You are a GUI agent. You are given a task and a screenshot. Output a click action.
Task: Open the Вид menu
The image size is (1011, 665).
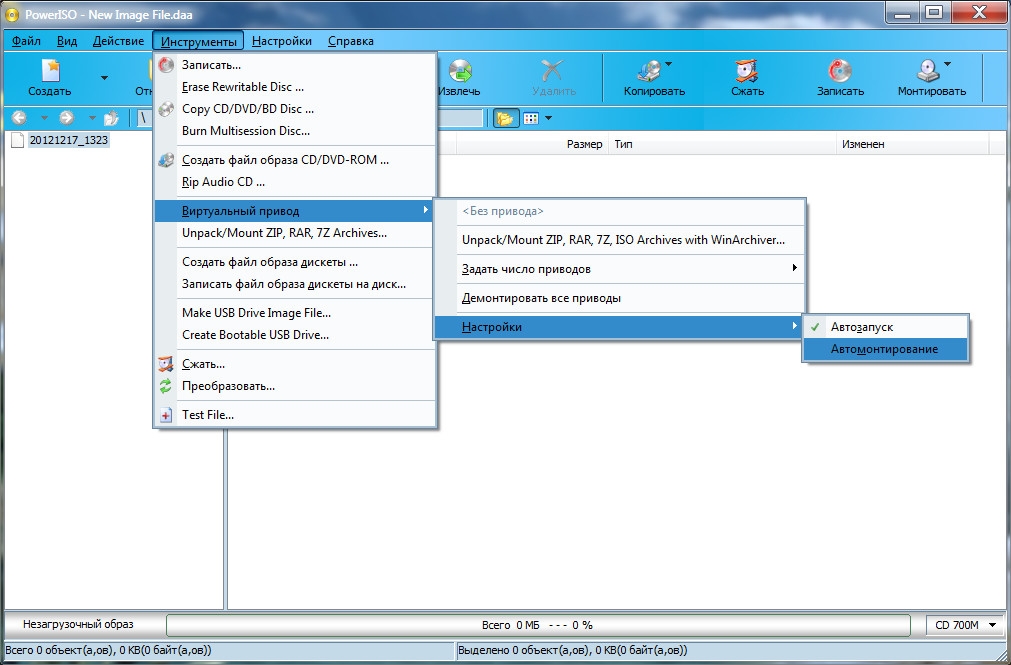pyautogui.click(x=67, y=41)
